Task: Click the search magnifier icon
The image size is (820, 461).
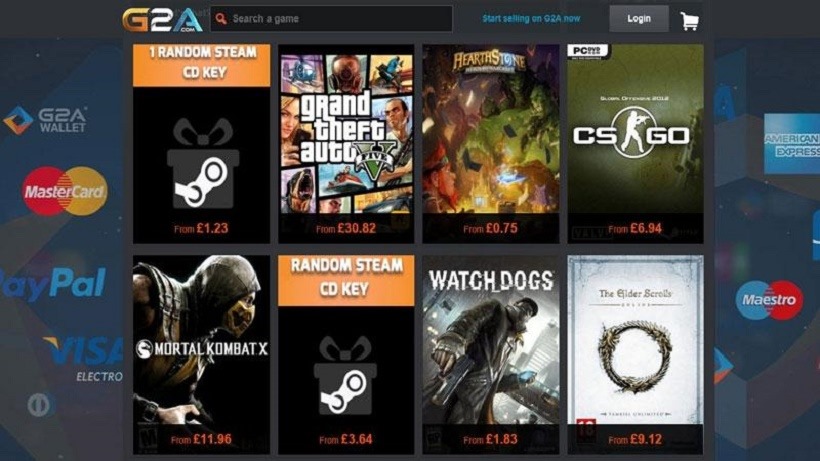Action: (x=221, y=19)
